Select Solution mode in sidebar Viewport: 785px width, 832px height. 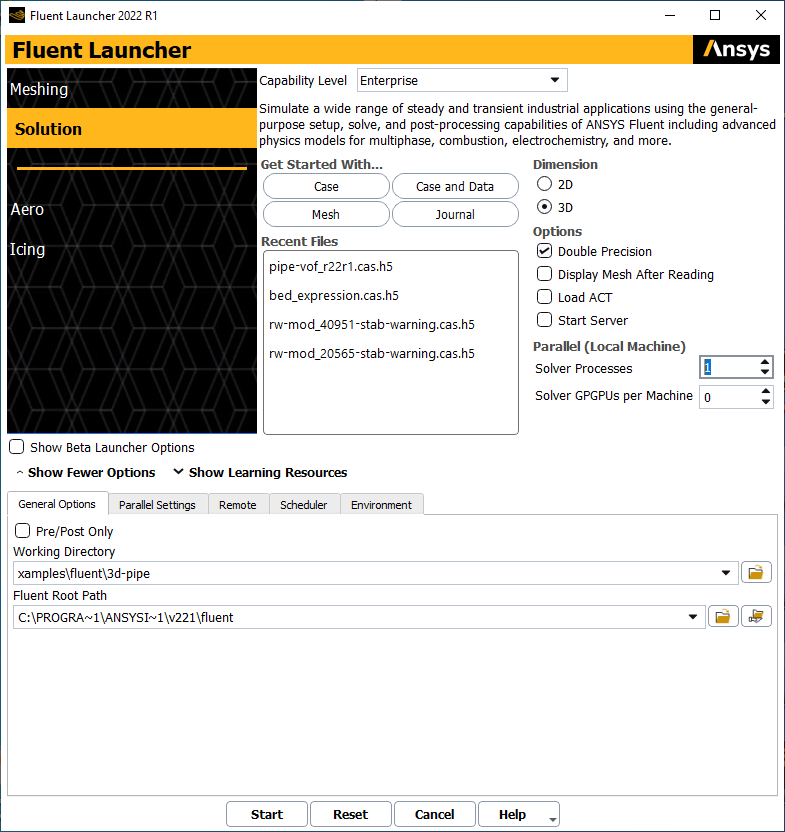point(132,128)
